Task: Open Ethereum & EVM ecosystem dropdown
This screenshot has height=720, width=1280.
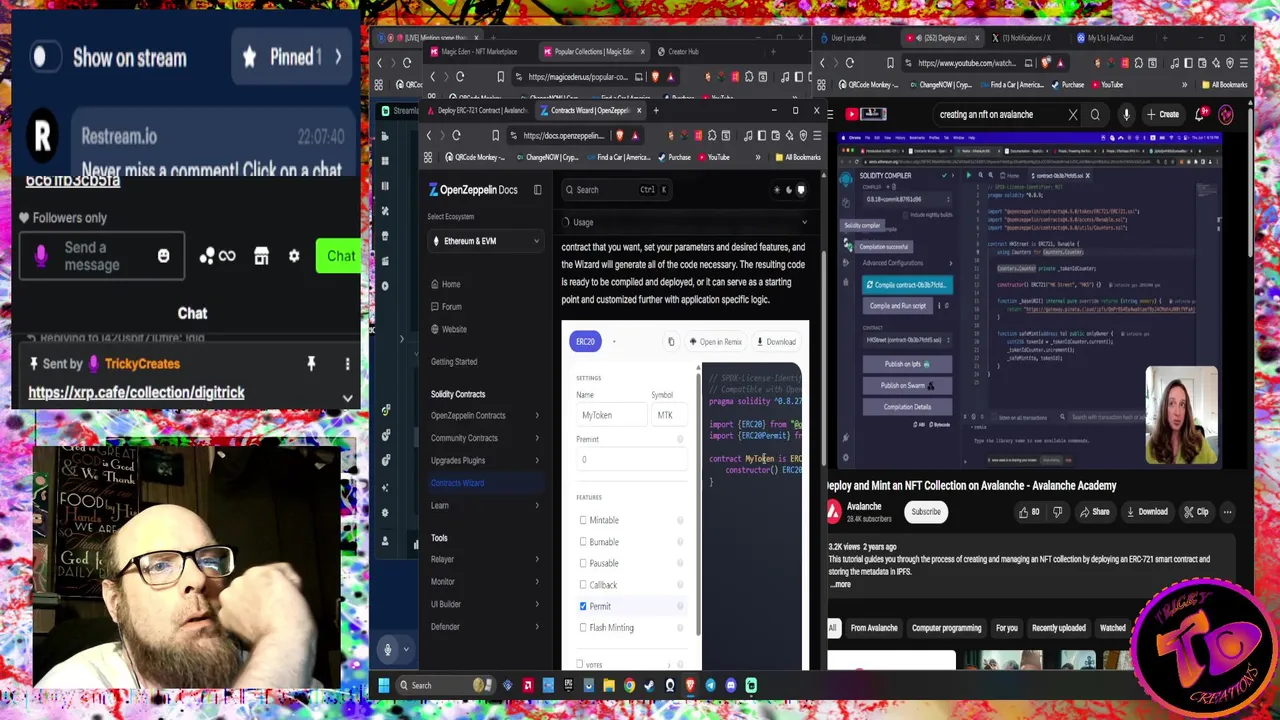Action: [485, 241]
